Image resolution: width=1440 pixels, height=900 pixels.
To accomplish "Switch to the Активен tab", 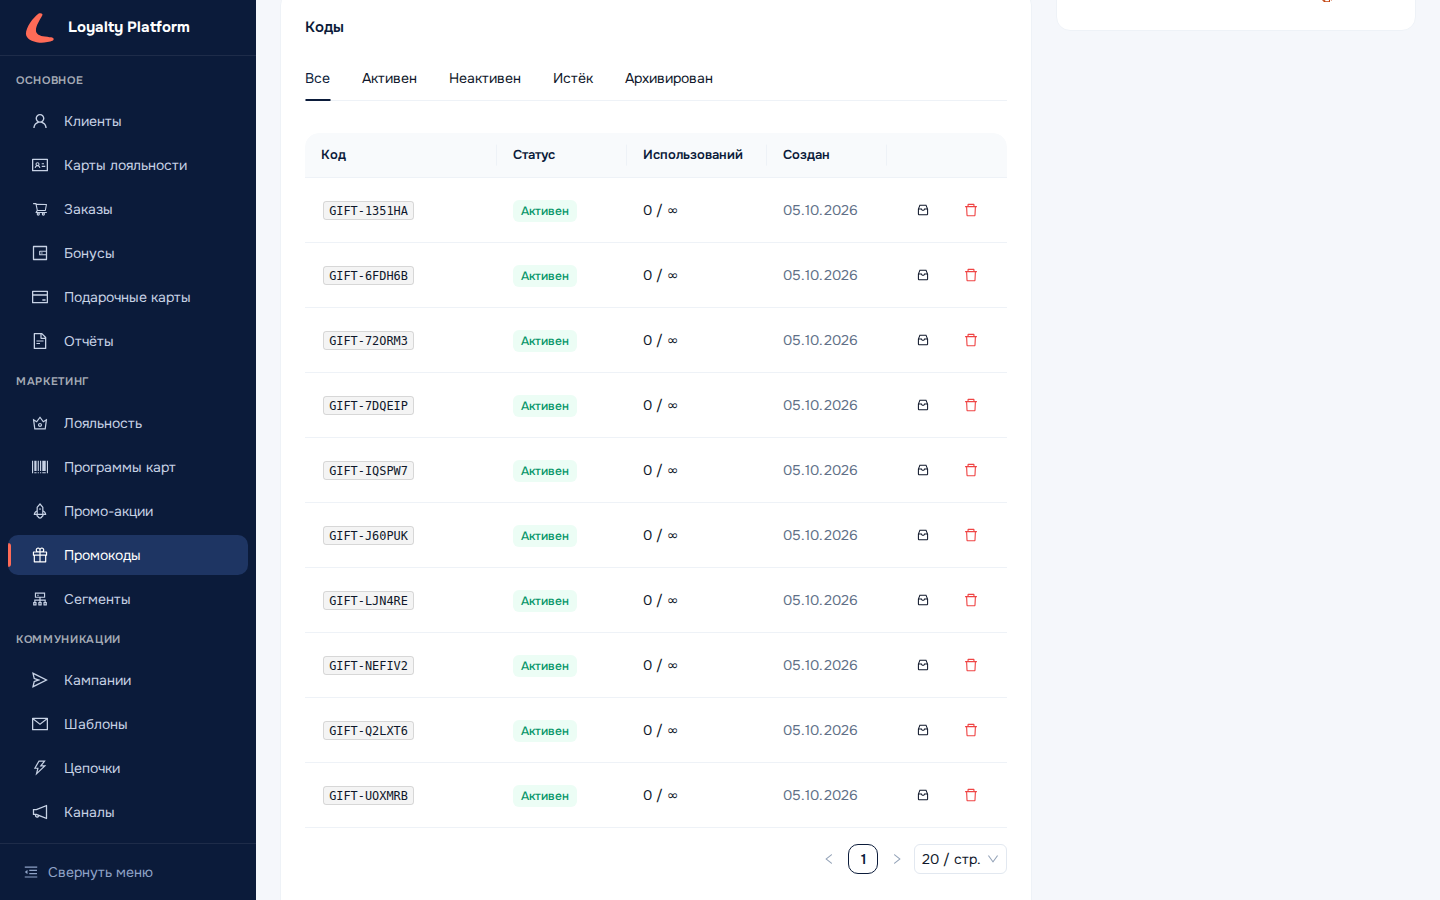I will pyautogui.click(x=389, y=78).
